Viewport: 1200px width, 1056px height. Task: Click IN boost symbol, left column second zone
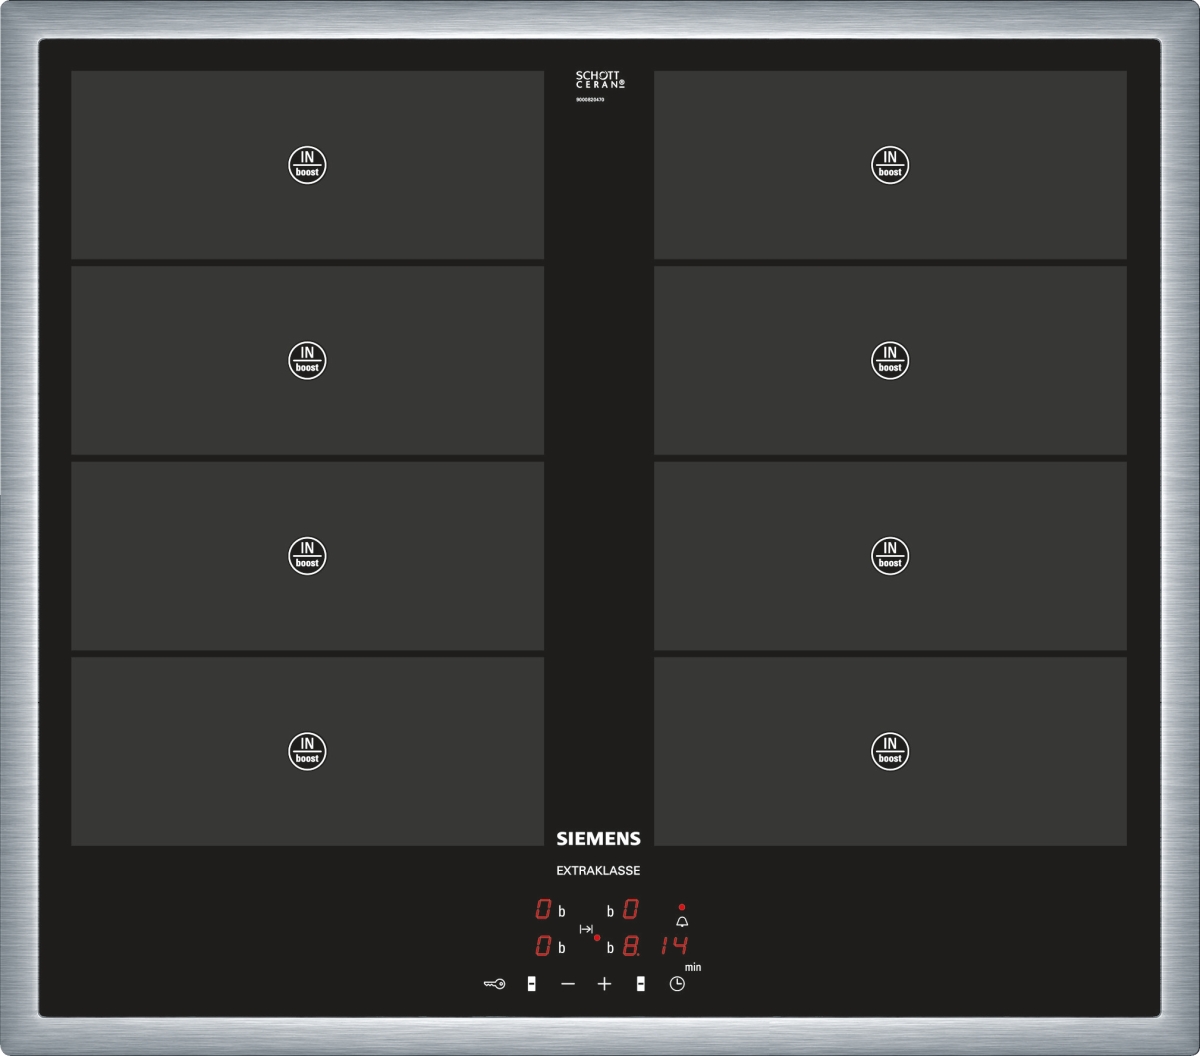[307, 360]
